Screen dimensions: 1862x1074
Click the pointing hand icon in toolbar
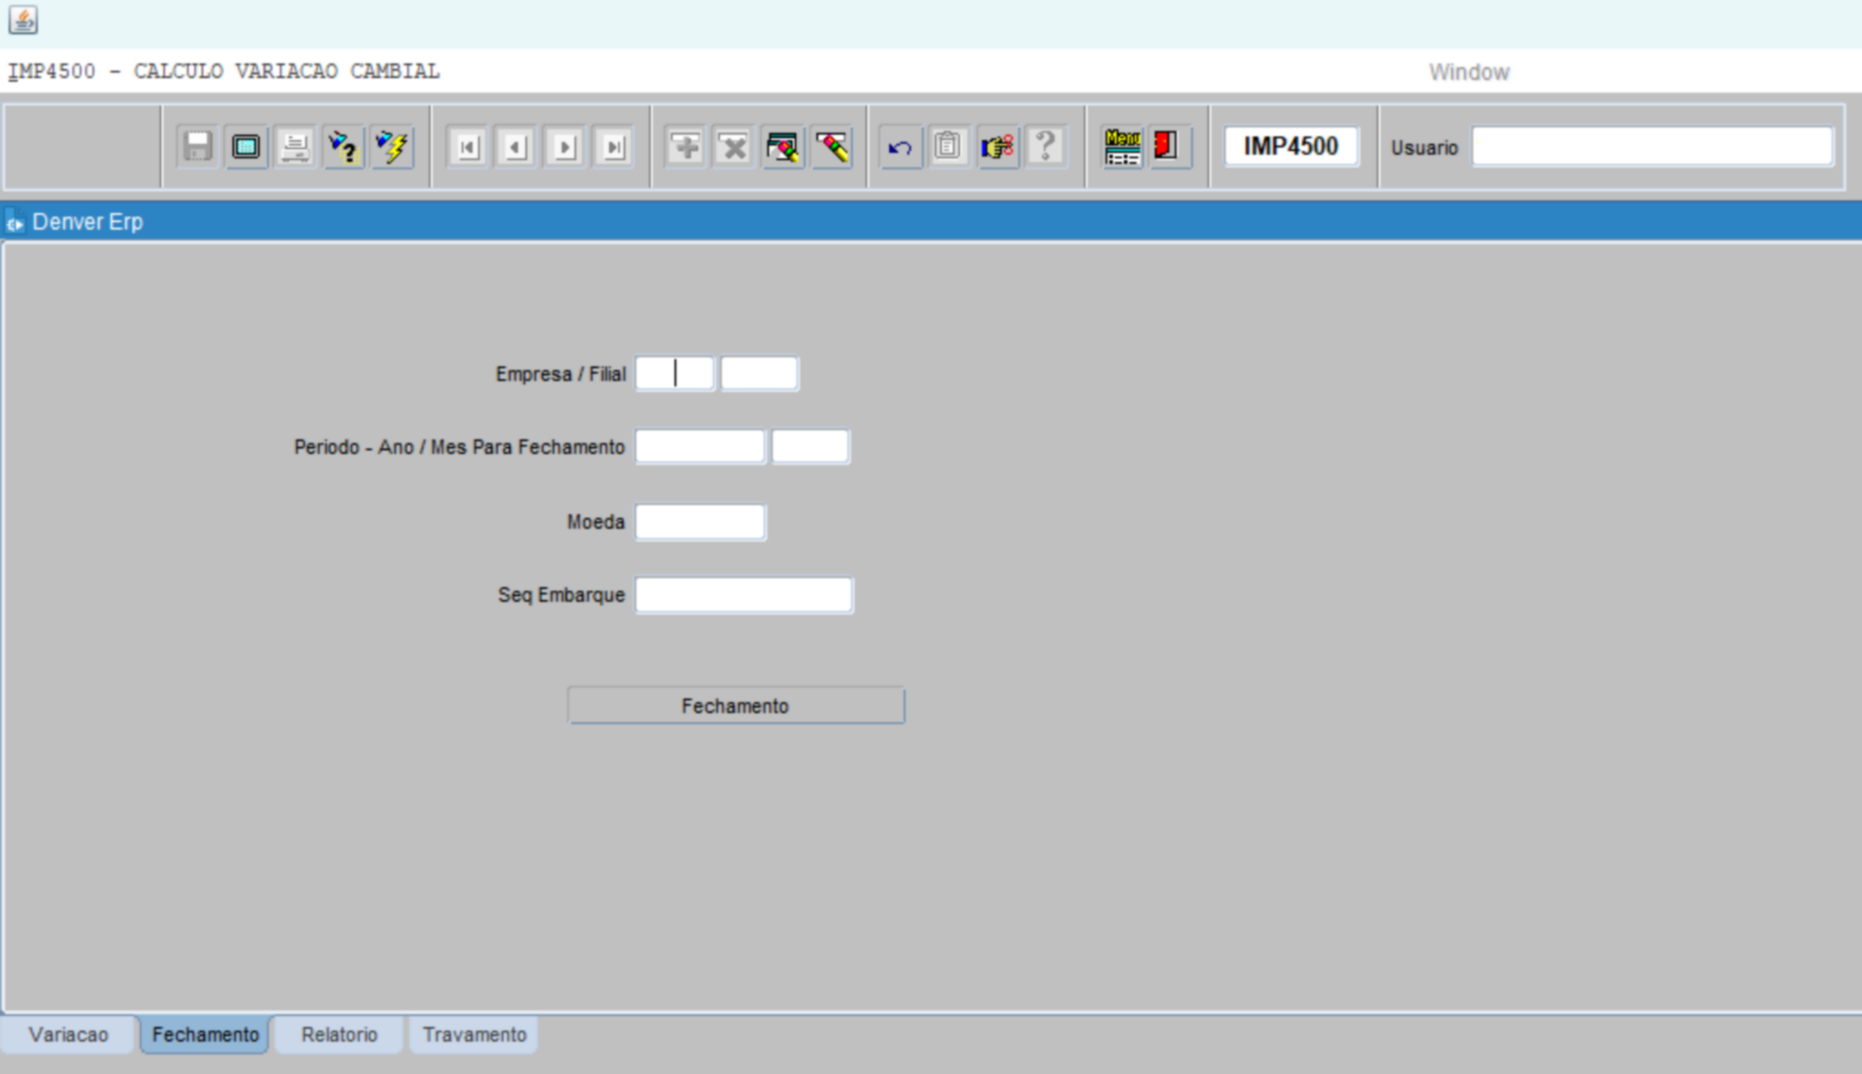point(997,147)
